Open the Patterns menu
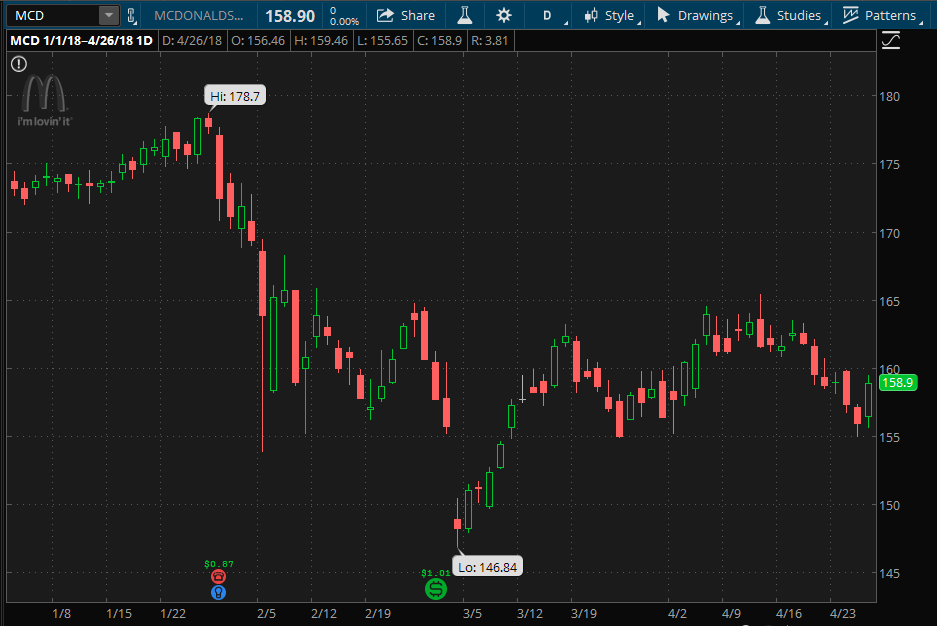This screenshot has height=626, width=937. 890,15
